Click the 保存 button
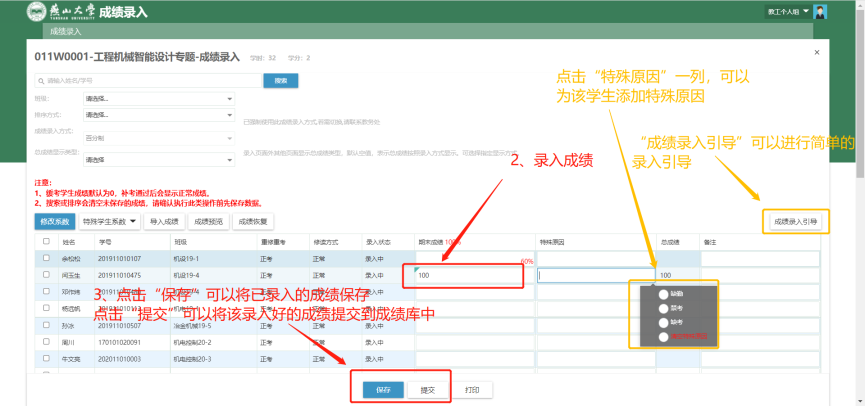Viewport: 865px width, 406px height. 382,390
